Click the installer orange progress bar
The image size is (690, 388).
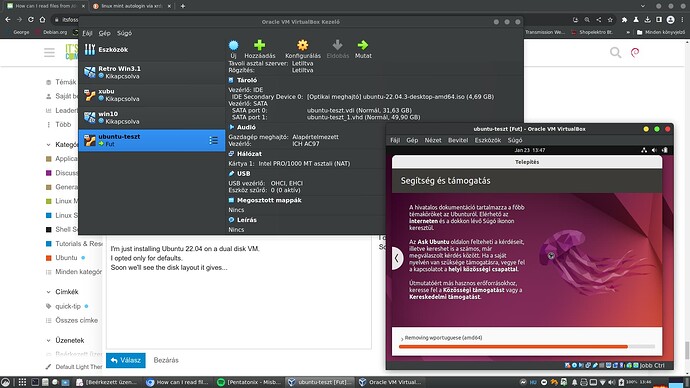[527, 347]
